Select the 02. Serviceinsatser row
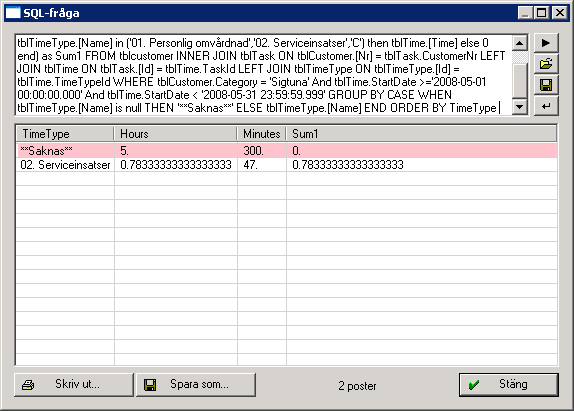 coord(287,165)
